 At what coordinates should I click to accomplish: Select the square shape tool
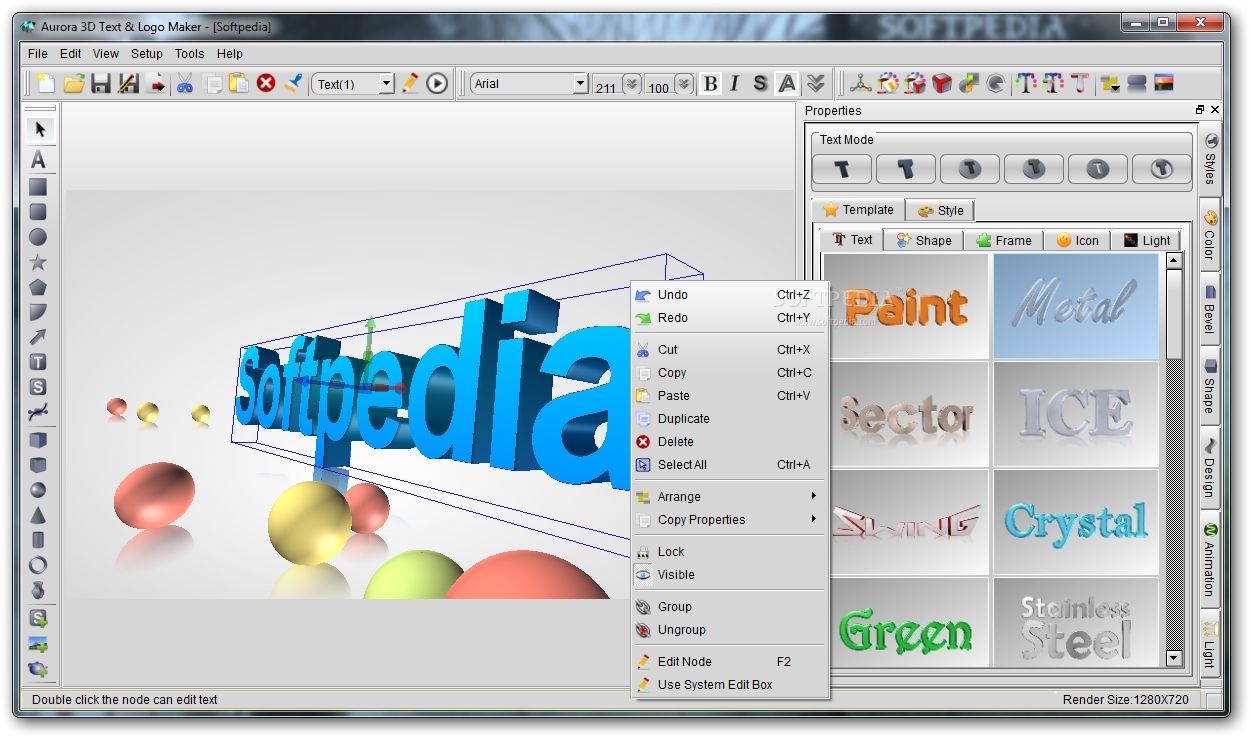tap(38, 186)
